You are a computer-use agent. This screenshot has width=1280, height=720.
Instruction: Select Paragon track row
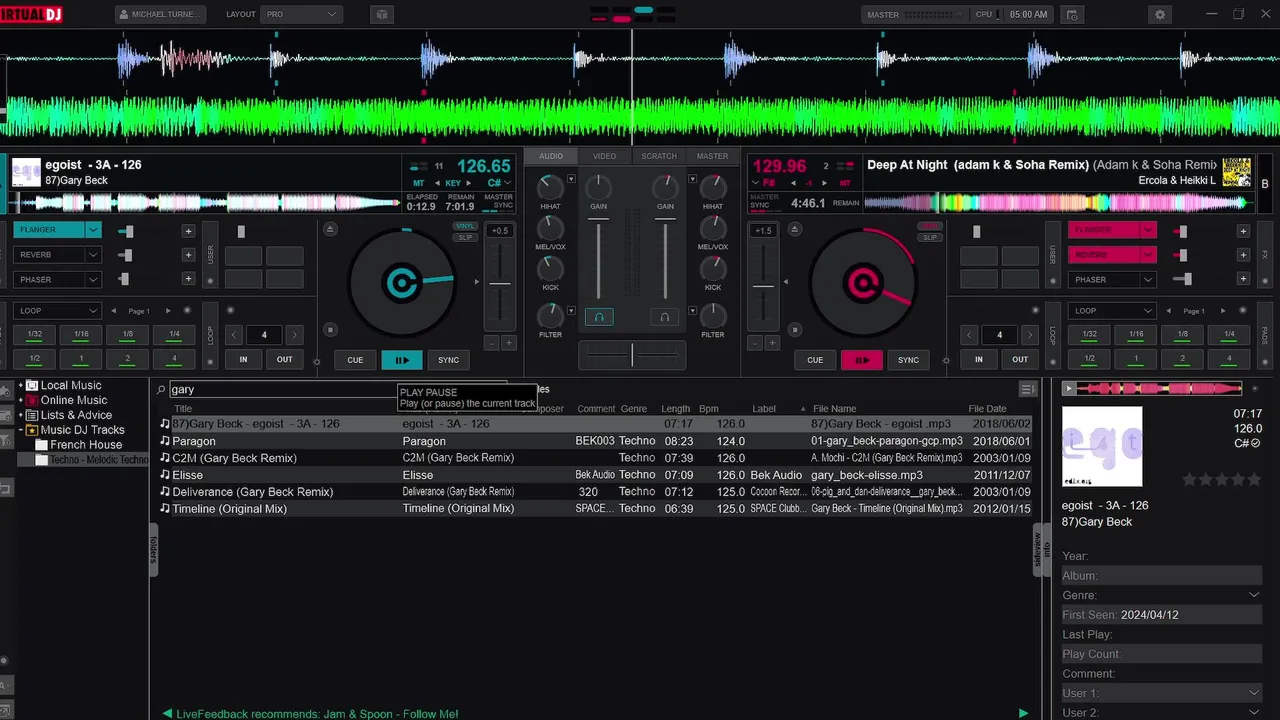click(595, 441)
